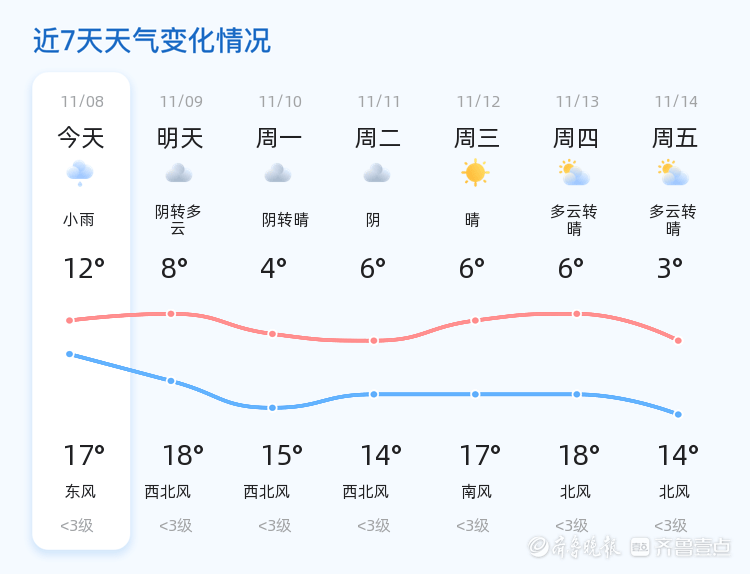Image resolution: width=750 pixels, height=574 pixels.
Task: Click the partly cloudy icon under 周五
Action: pos(673,173)
